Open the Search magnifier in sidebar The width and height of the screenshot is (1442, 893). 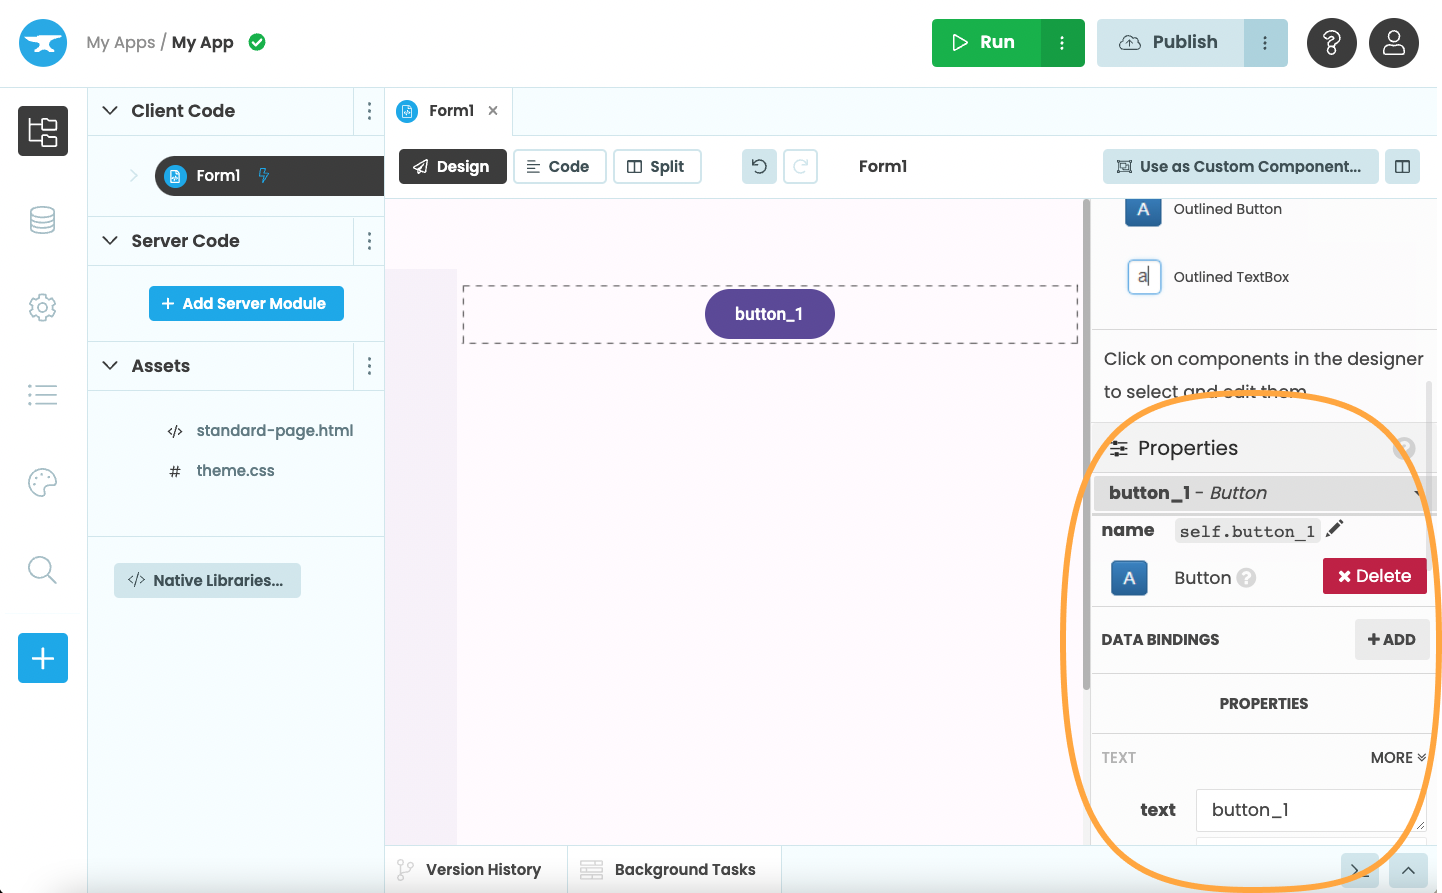point(42,570)
